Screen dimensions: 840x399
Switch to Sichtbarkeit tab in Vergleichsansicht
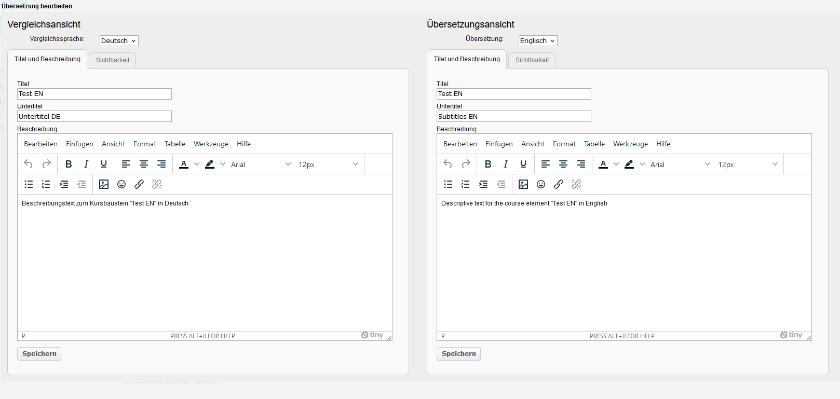pos(112,60)
